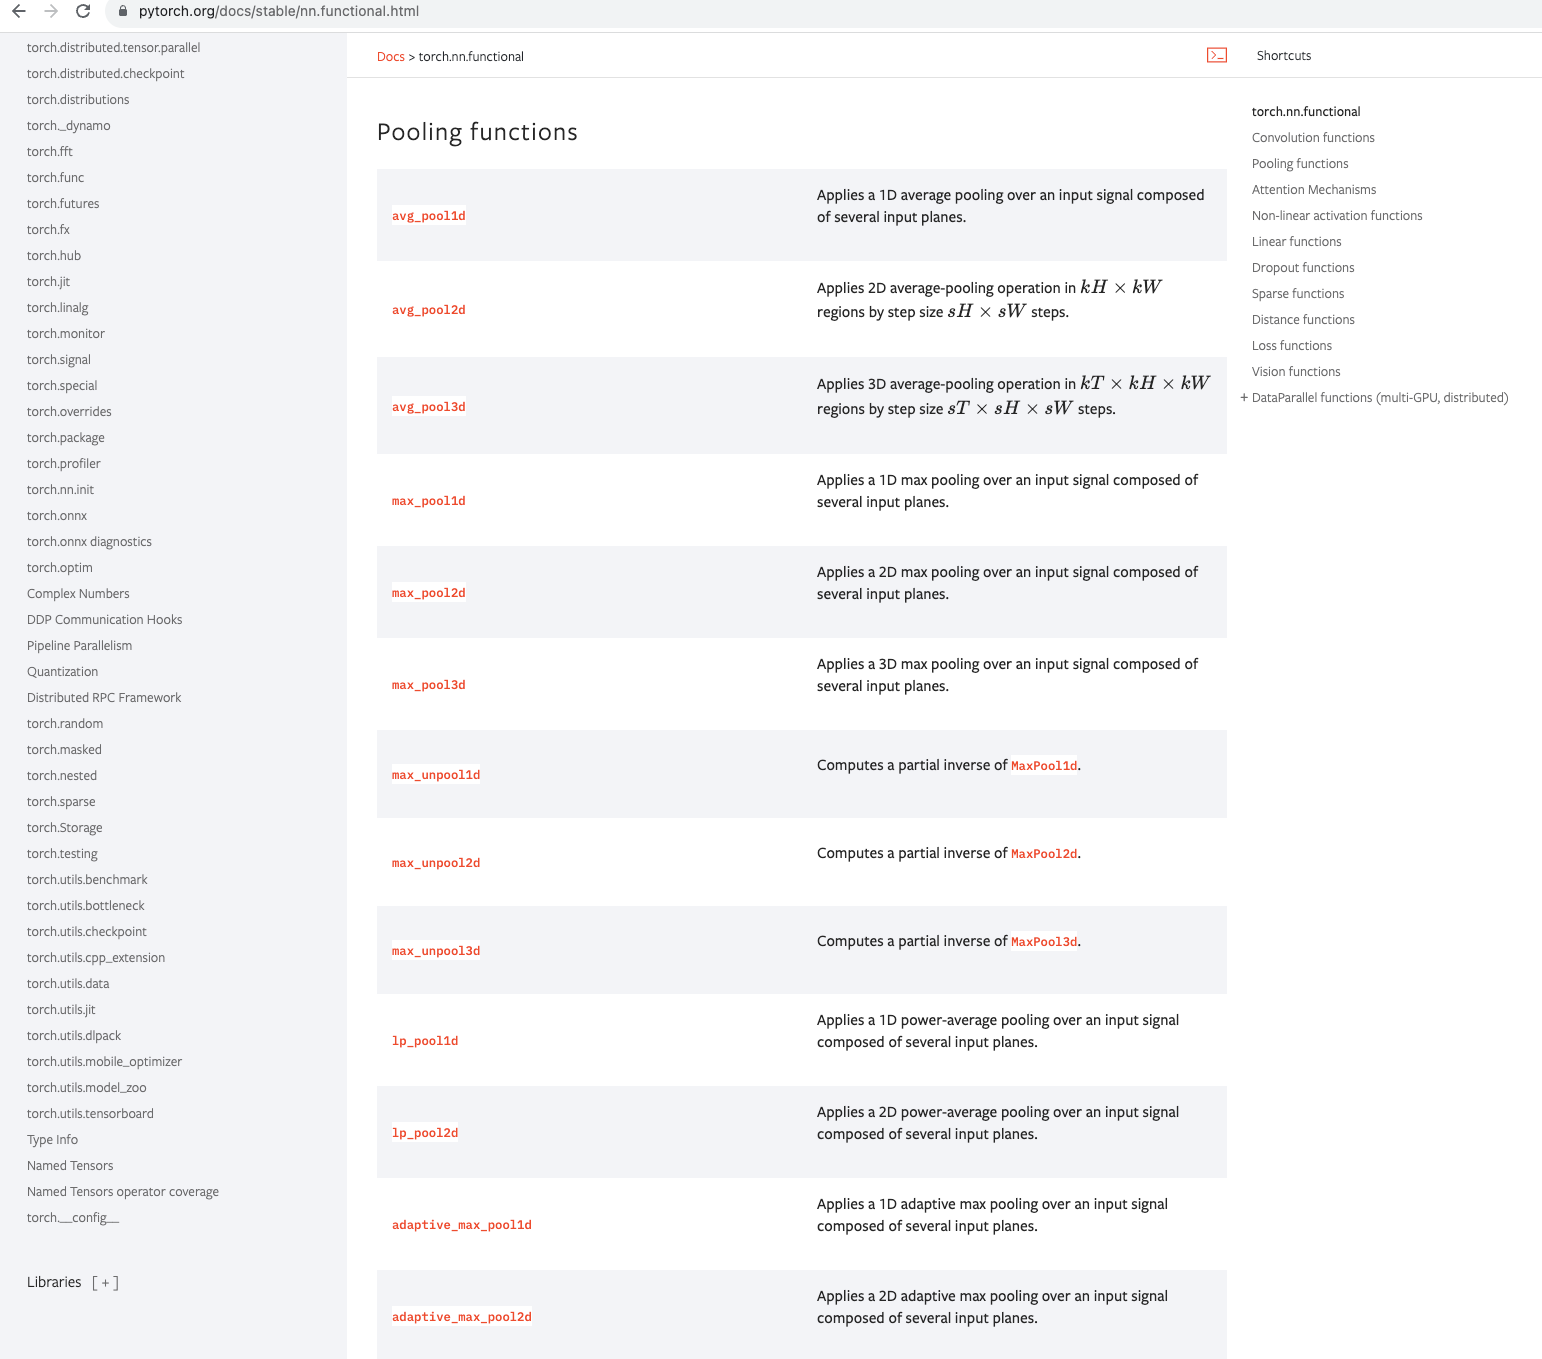Jump to Vision functions section

pyautogui.click(x=1296, y=372)
